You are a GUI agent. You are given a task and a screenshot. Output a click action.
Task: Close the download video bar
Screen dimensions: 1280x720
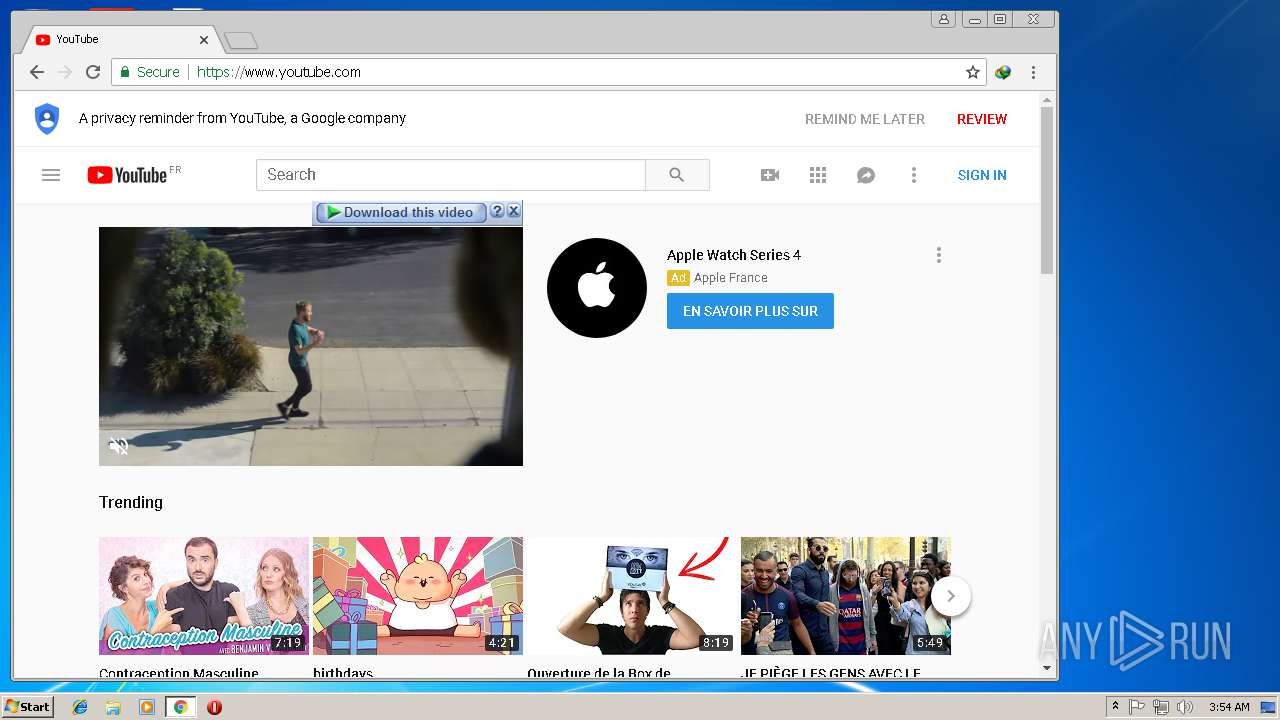click(513, 211)
